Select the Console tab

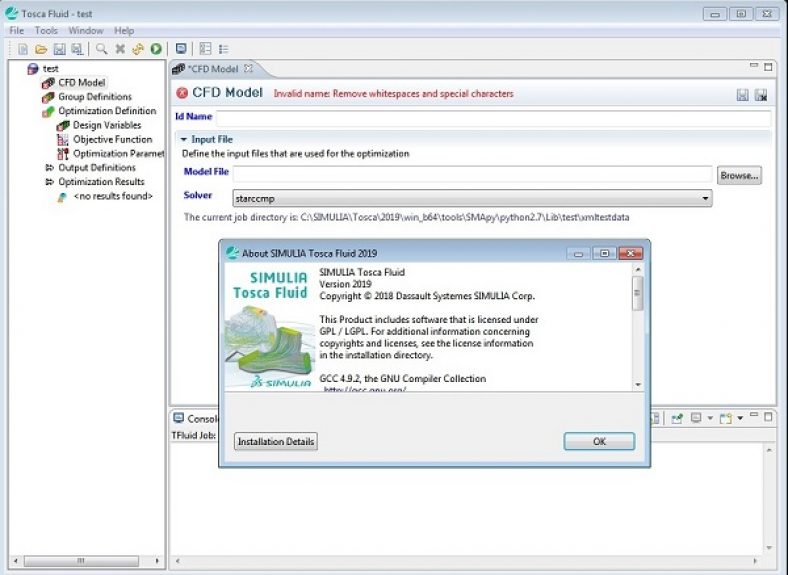pyautogui.click(x=201, y=419)
